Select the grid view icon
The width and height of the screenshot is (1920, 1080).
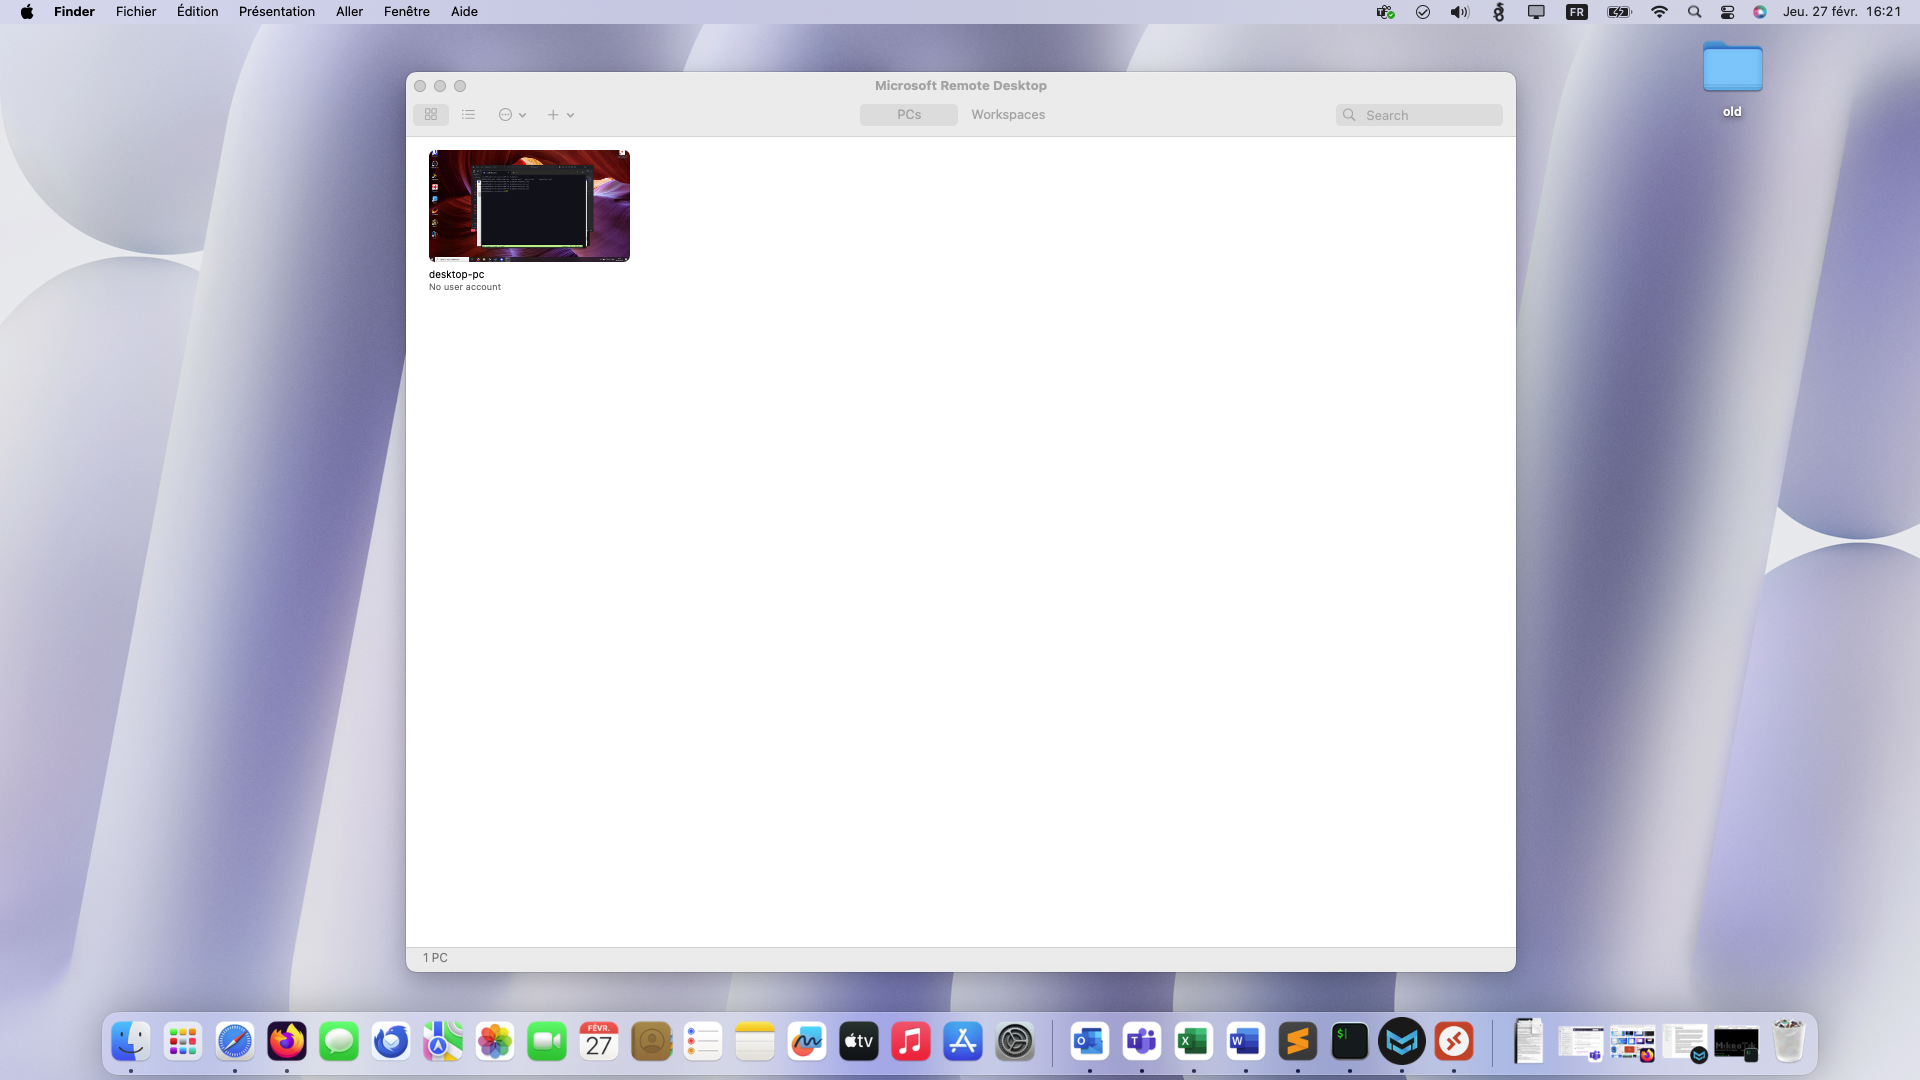click(x=430, y=114)
